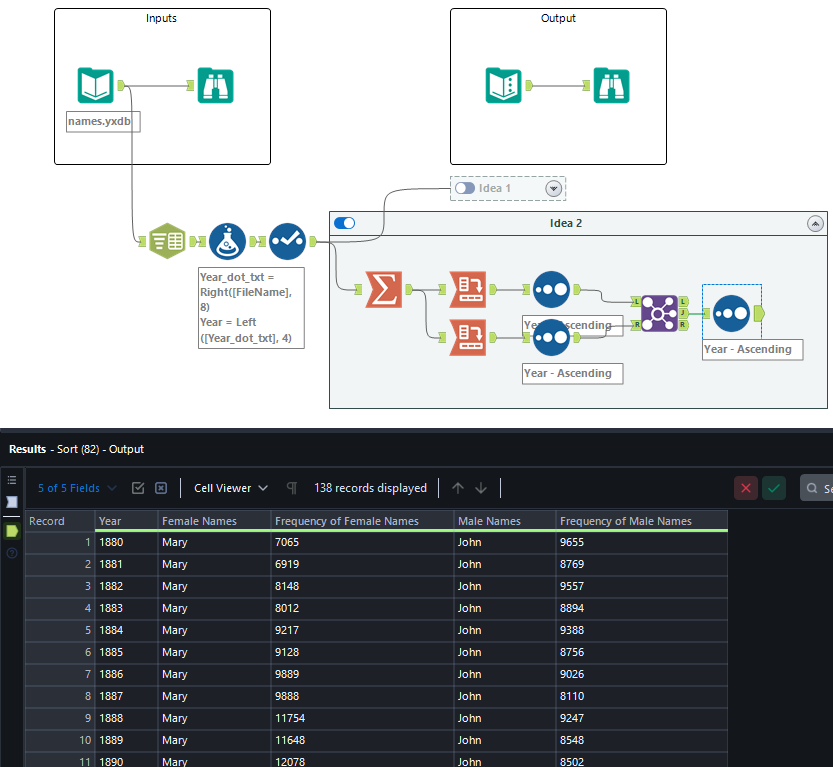Click the Male Names column header
This screenshot has height=767, width=833.
(x=505, y=521)
